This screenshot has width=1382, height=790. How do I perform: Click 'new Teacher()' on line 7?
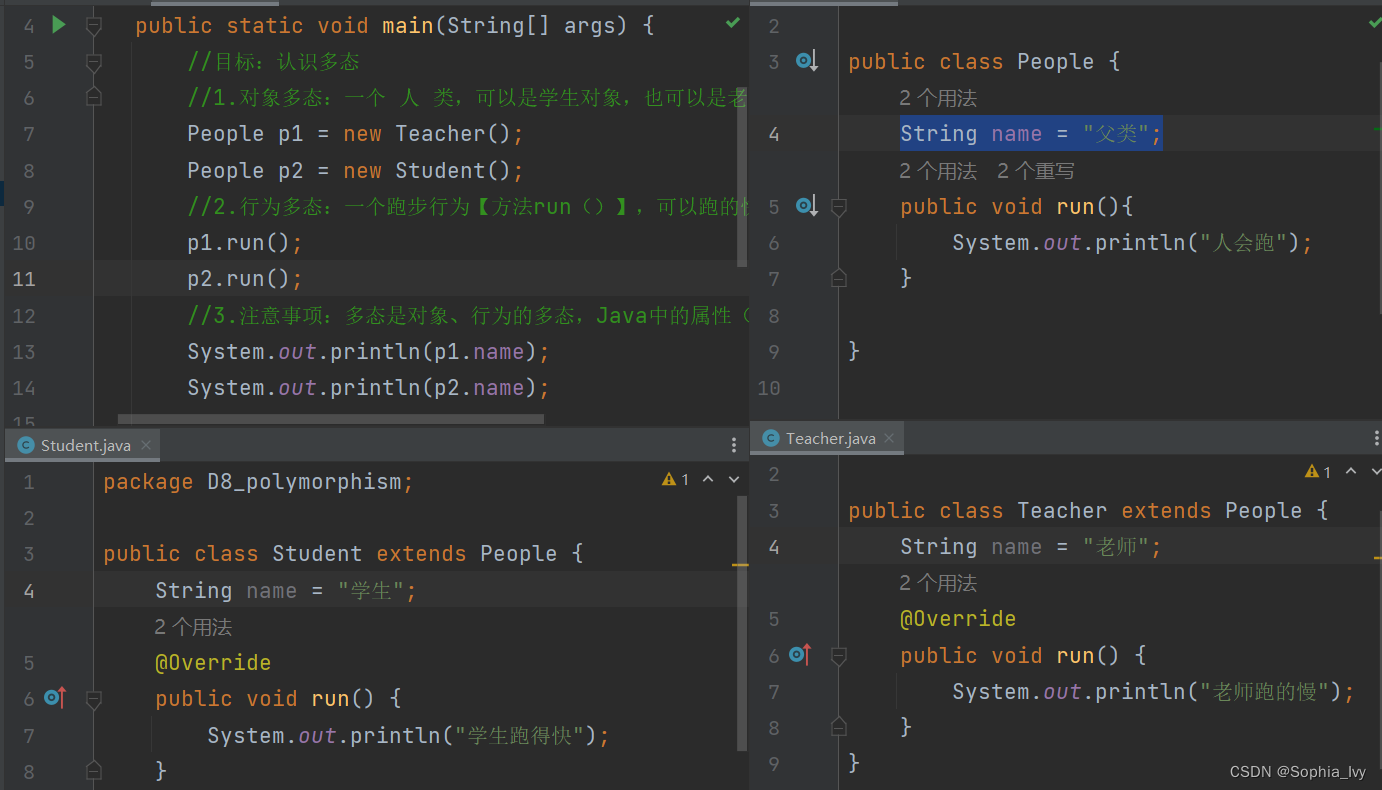tap(427, 134)
